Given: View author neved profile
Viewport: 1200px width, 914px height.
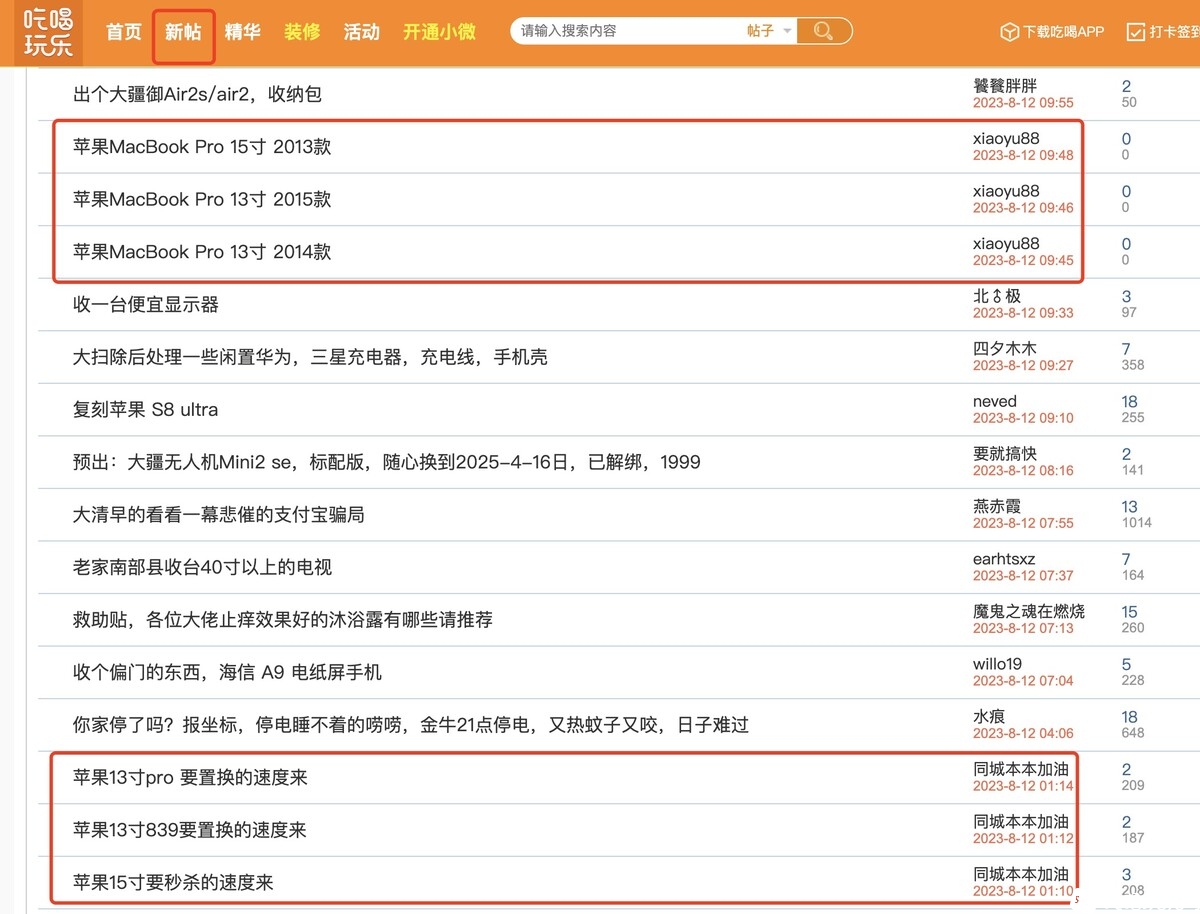Looking at the screenshot, I should 995,401.
